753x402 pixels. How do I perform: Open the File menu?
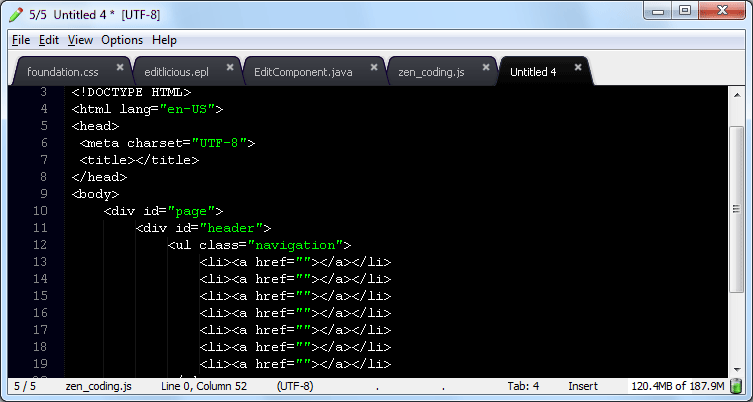click(21, 40)
